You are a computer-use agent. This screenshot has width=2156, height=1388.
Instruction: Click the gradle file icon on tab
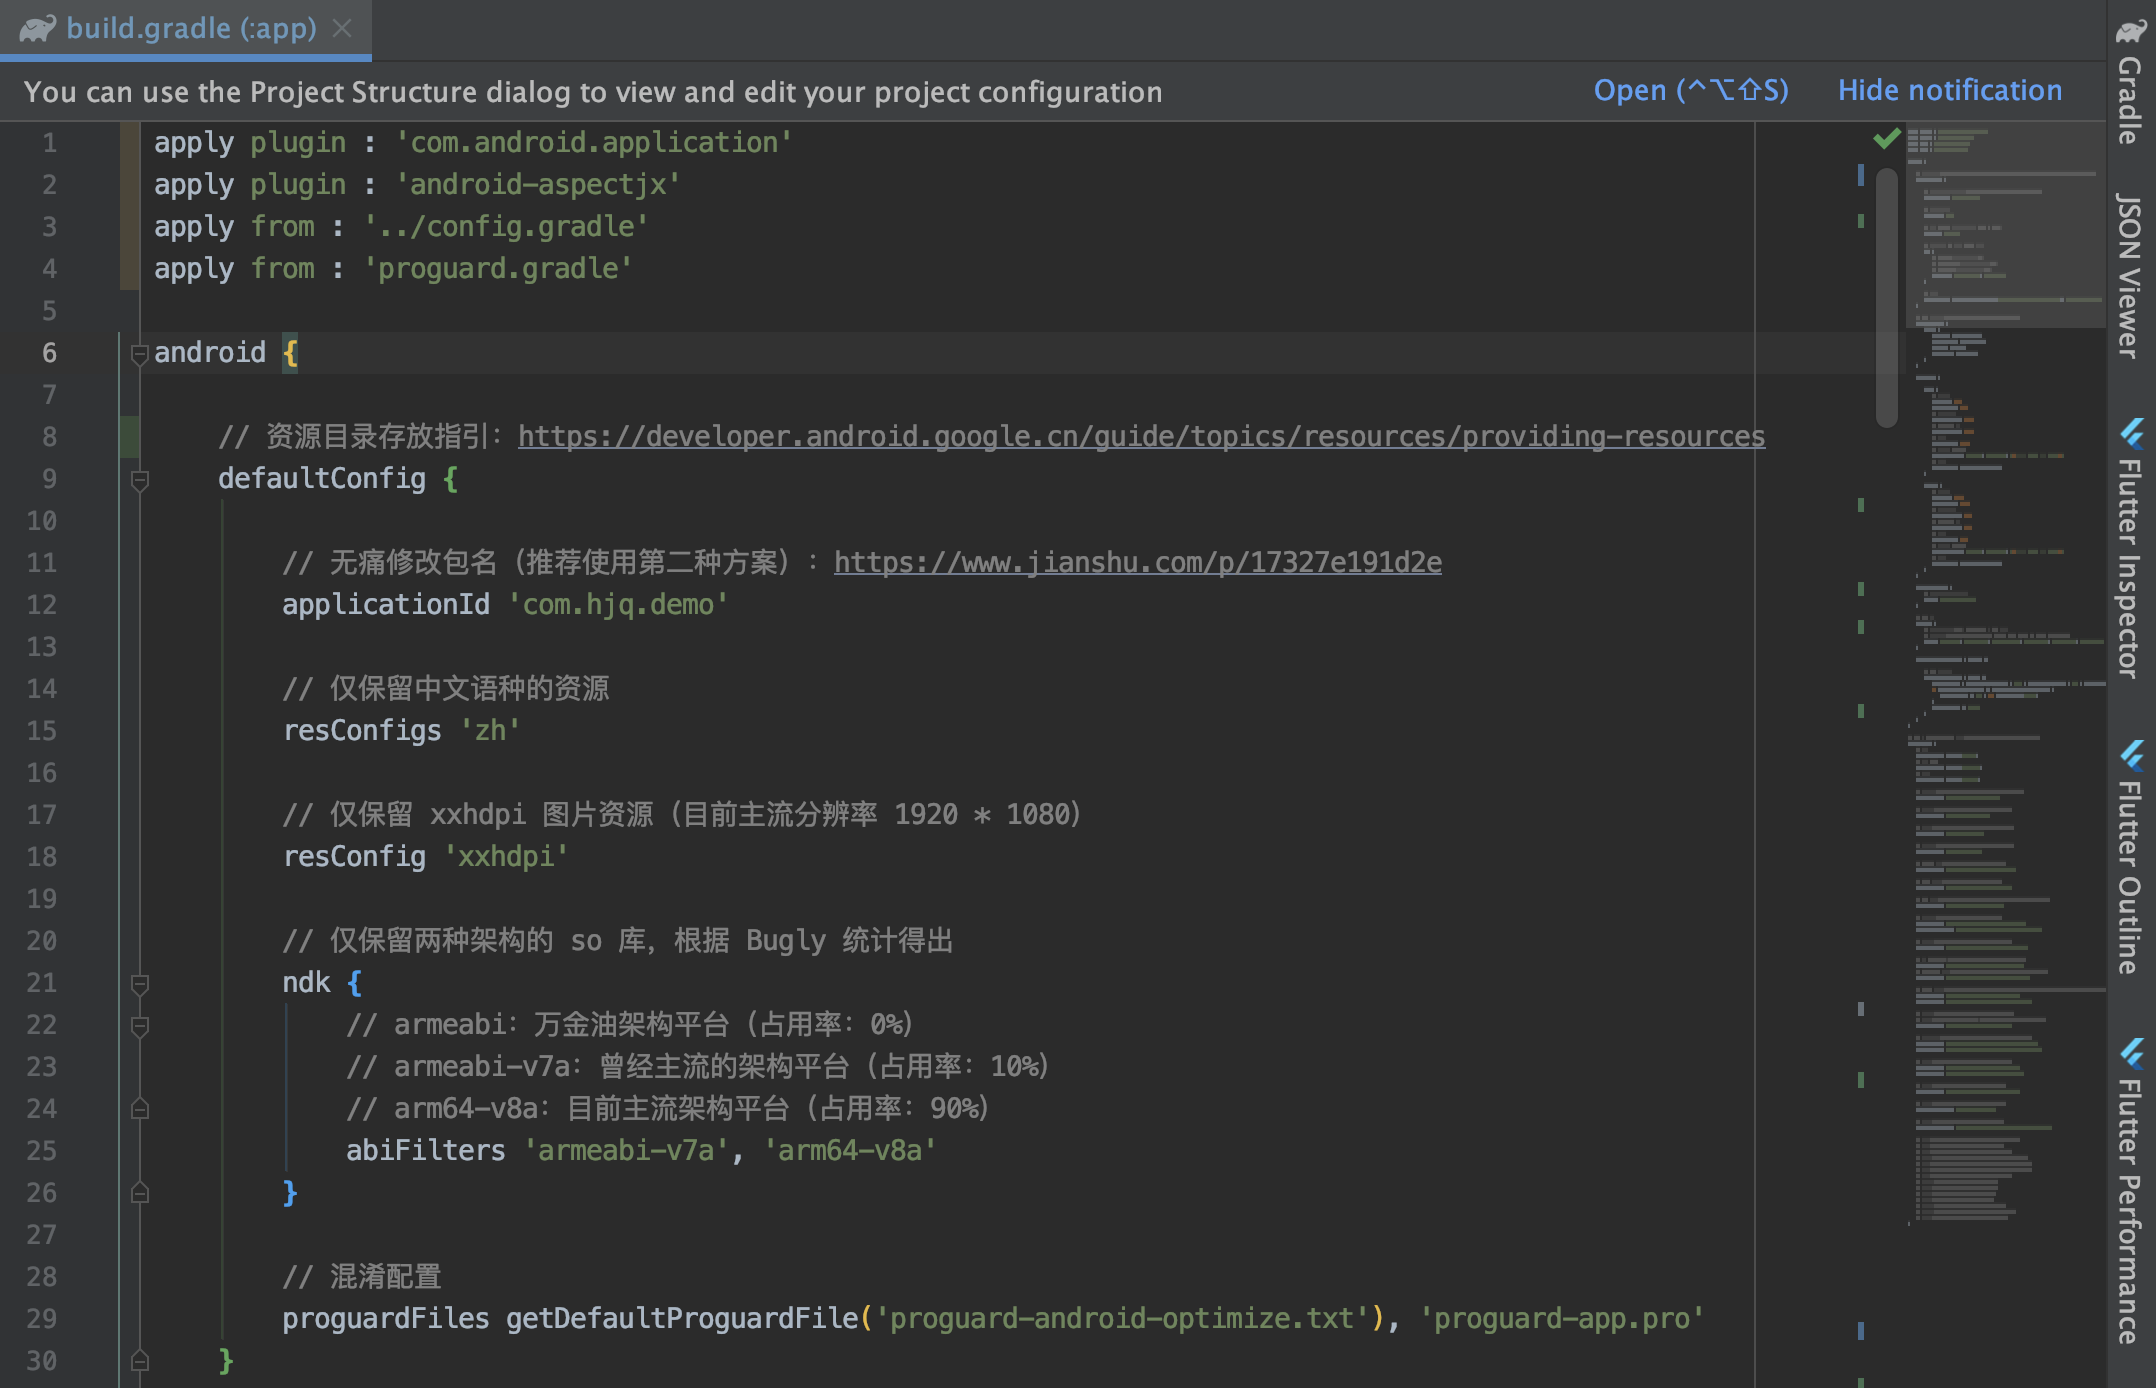(x=37, y=28)
